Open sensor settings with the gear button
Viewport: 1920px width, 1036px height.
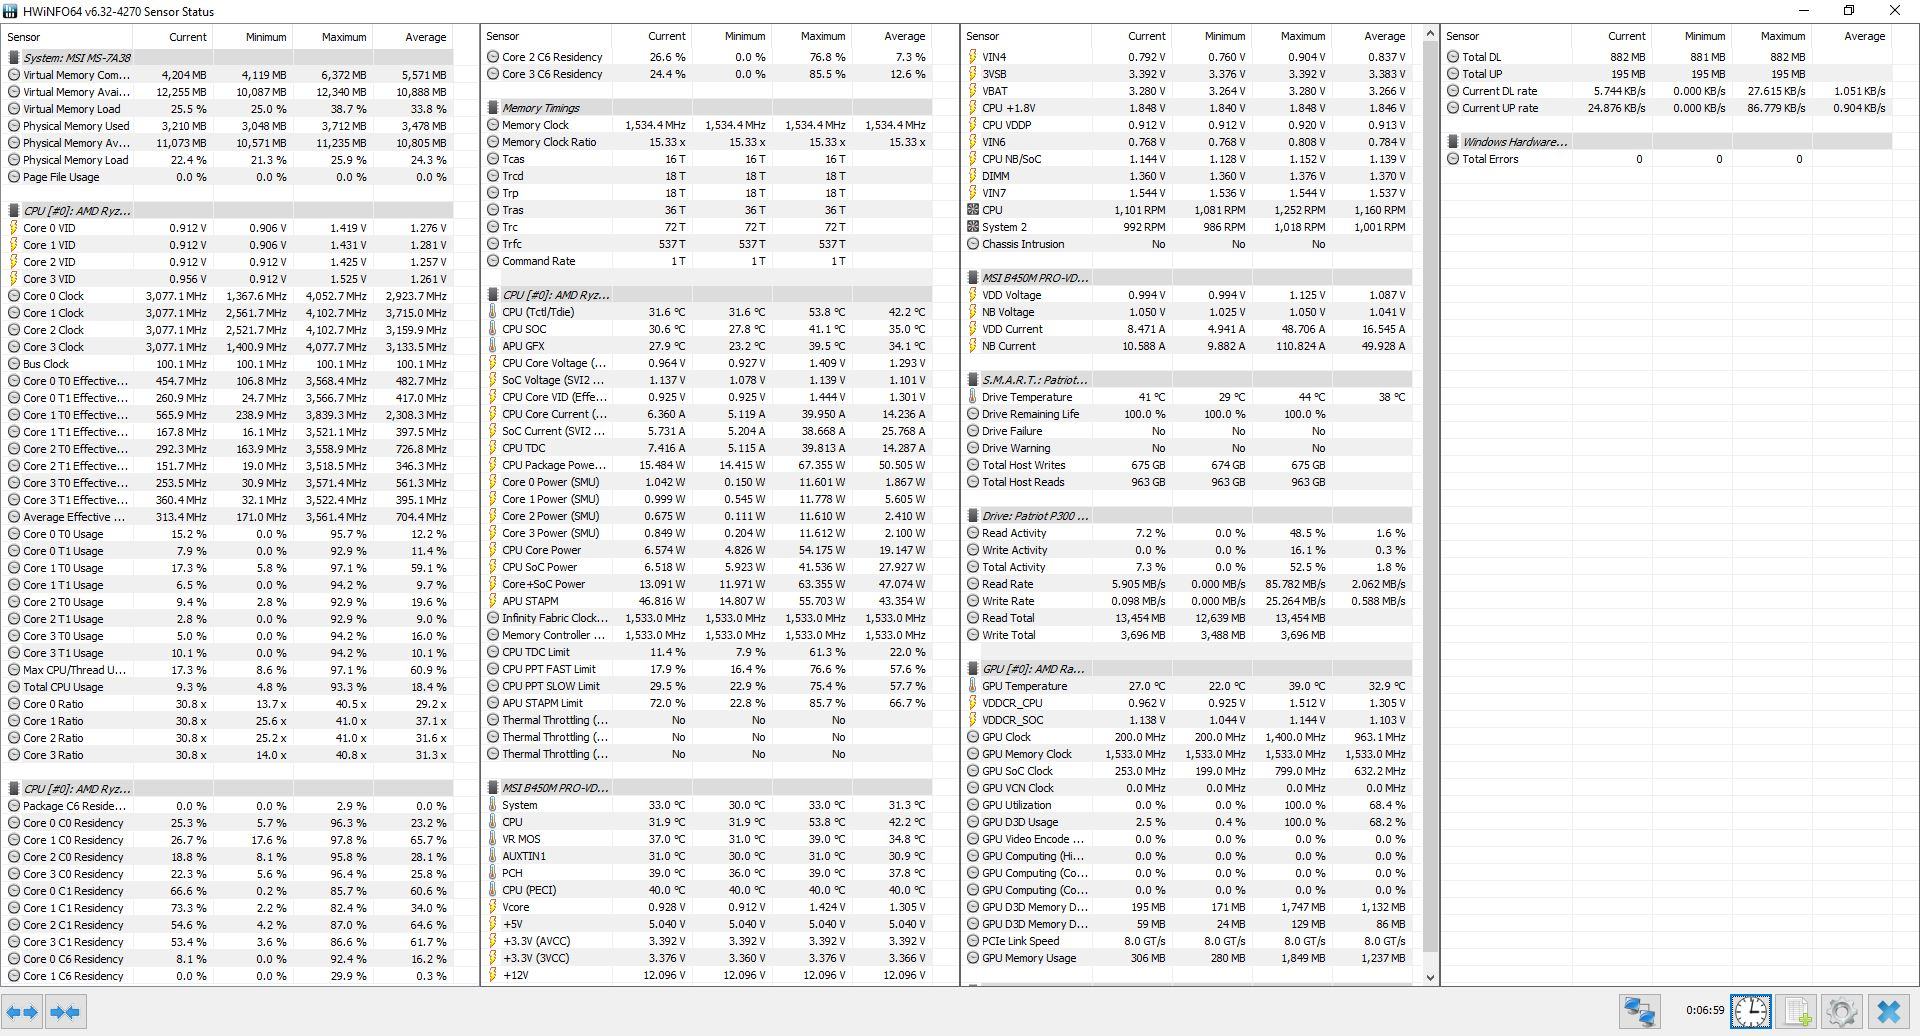(x=1842, y=1011)
